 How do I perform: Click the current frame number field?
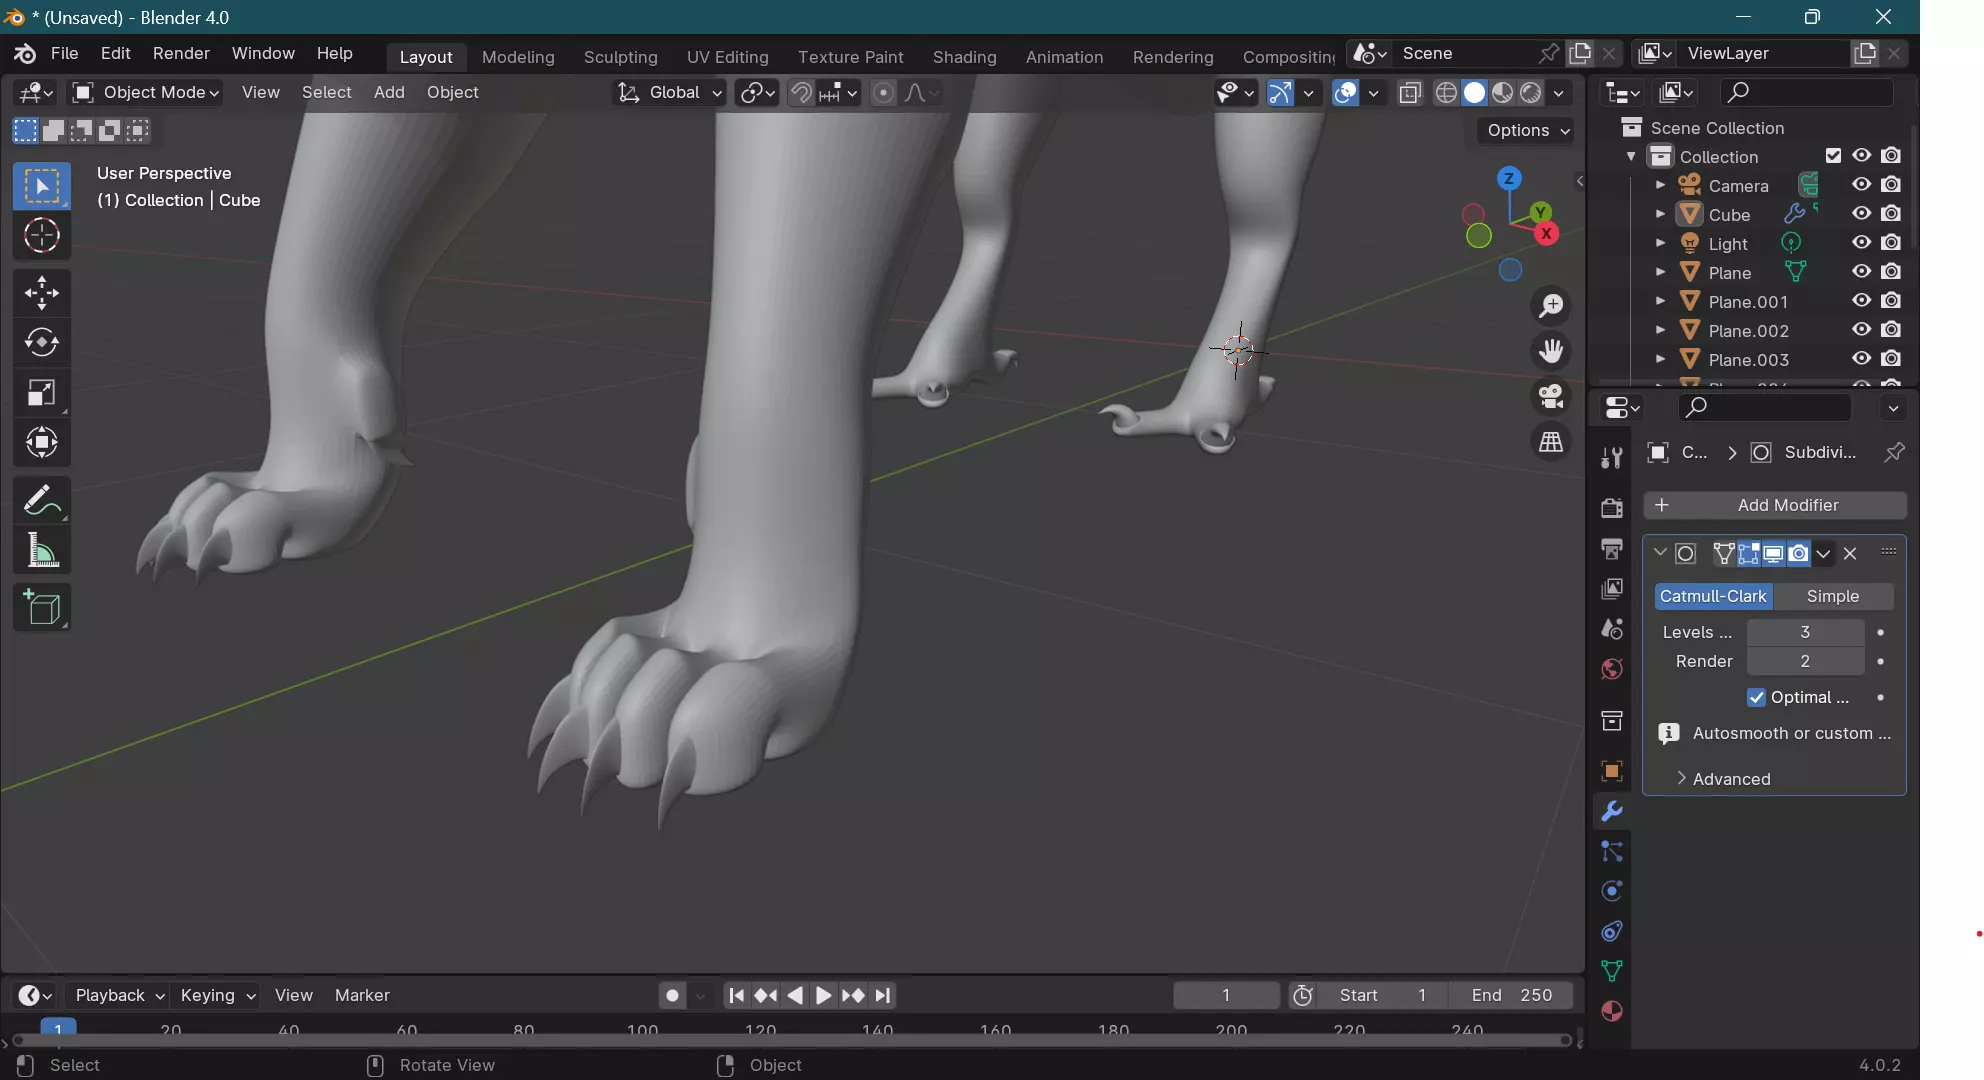pyautogui.click(x=1226, y=996)
